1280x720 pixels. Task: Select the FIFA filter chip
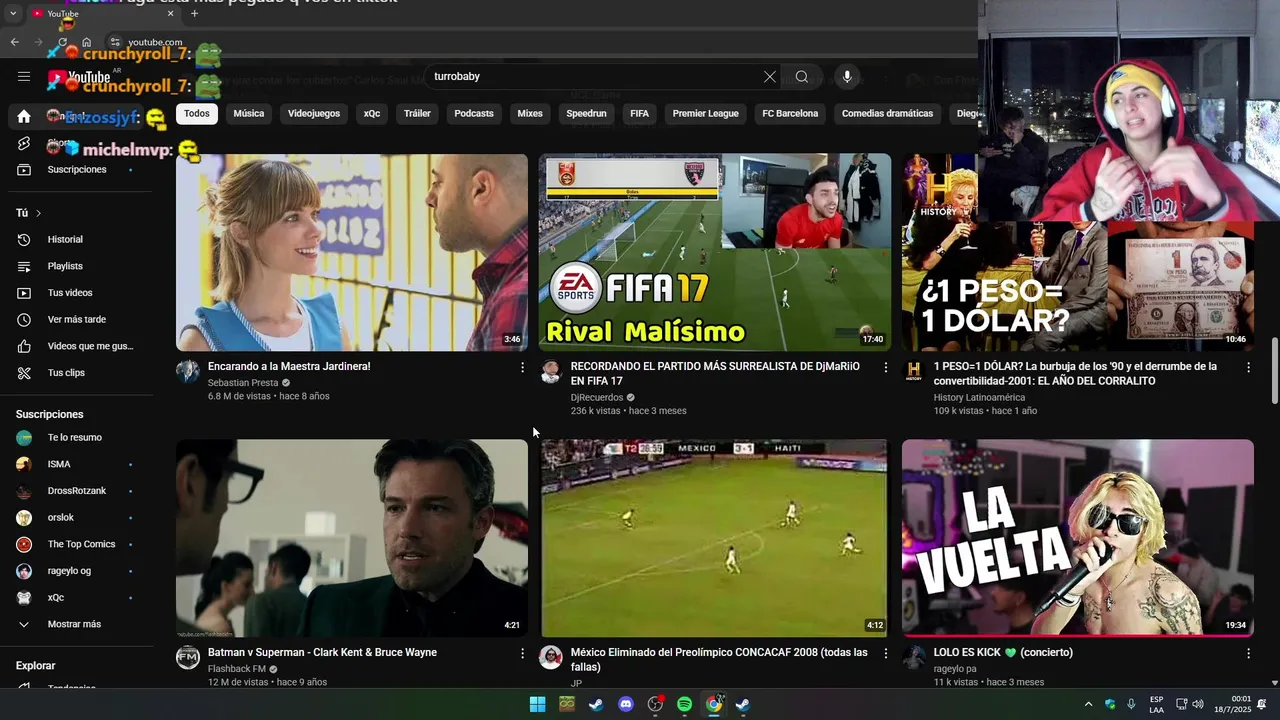coord(640,114)
